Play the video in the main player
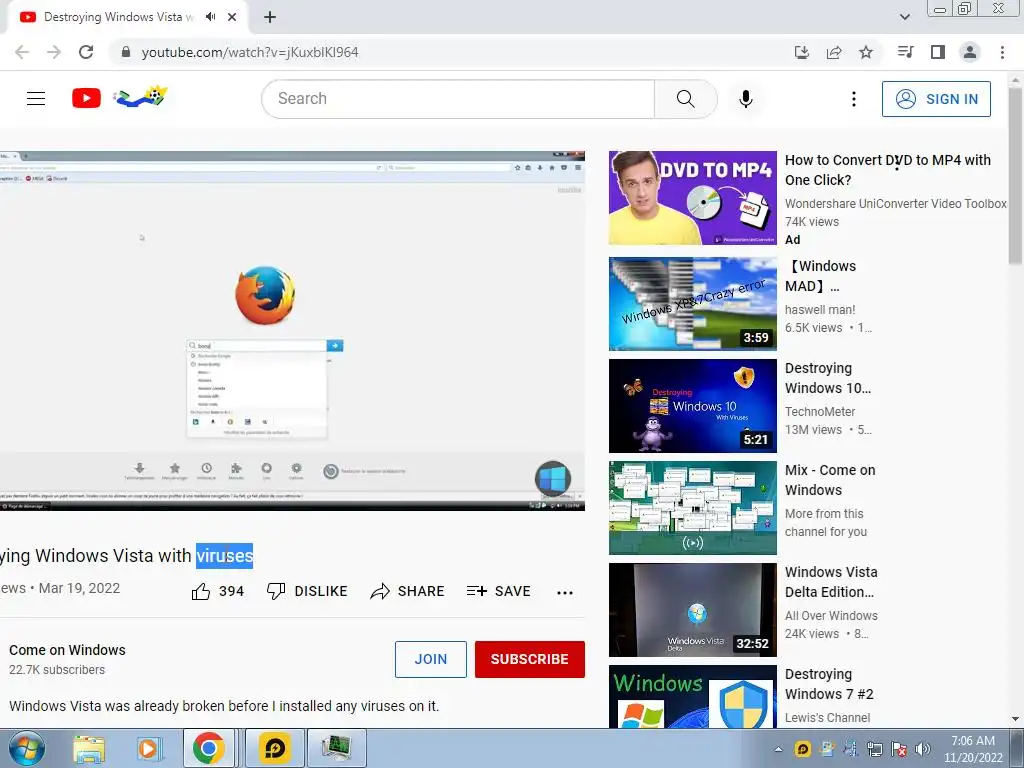This screenshot has height=768, width=1024. coord(293,331)
